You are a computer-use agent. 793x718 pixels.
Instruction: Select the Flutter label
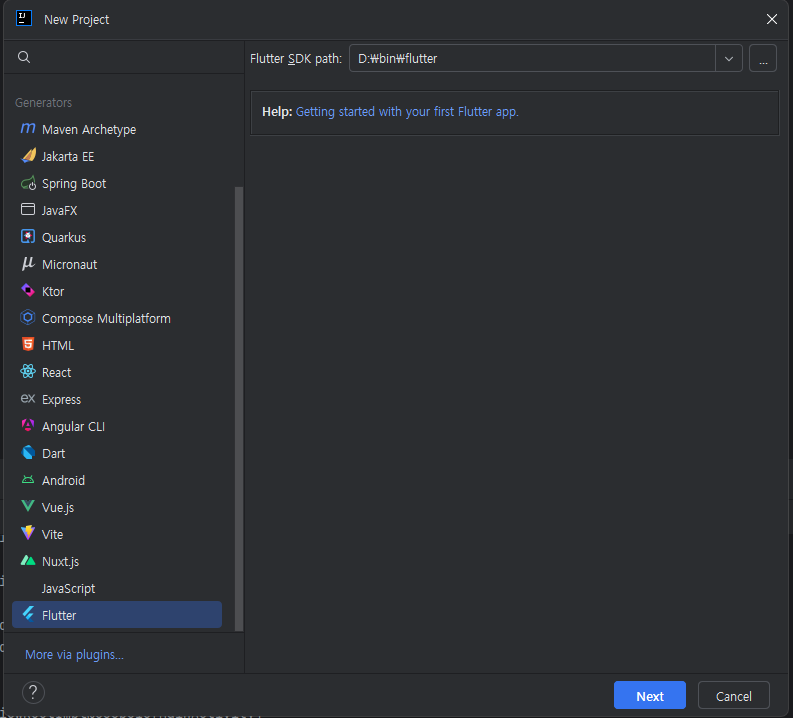pos(59,615)
